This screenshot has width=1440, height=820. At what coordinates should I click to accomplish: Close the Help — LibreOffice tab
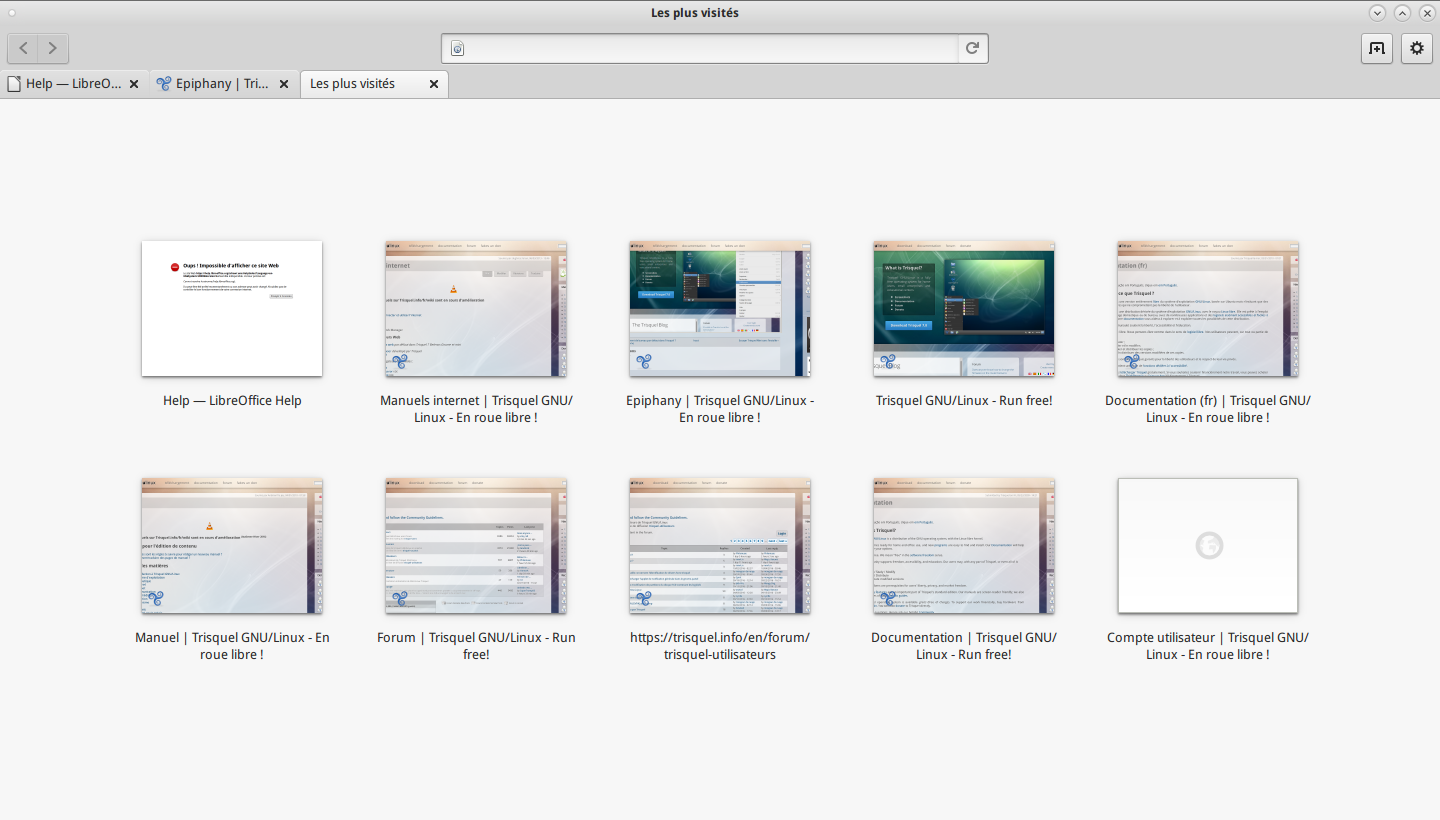pos(134,84)
